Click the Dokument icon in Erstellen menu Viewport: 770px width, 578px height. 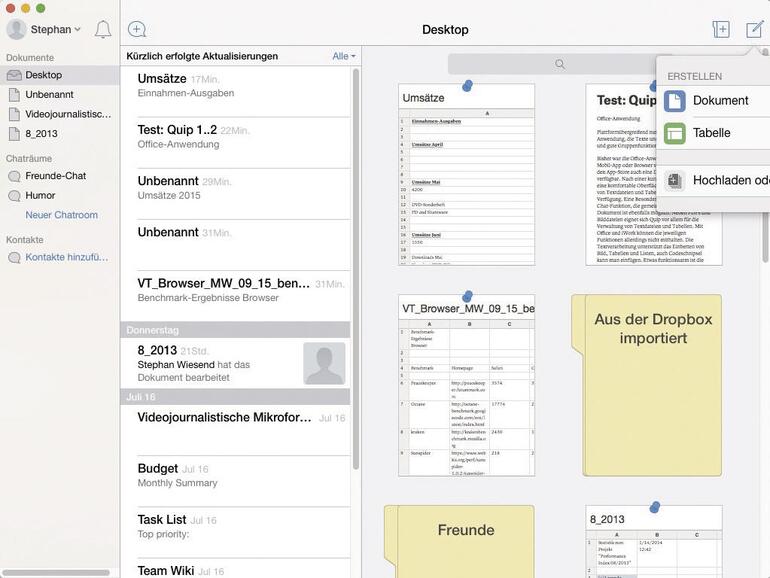pos(675,101)
